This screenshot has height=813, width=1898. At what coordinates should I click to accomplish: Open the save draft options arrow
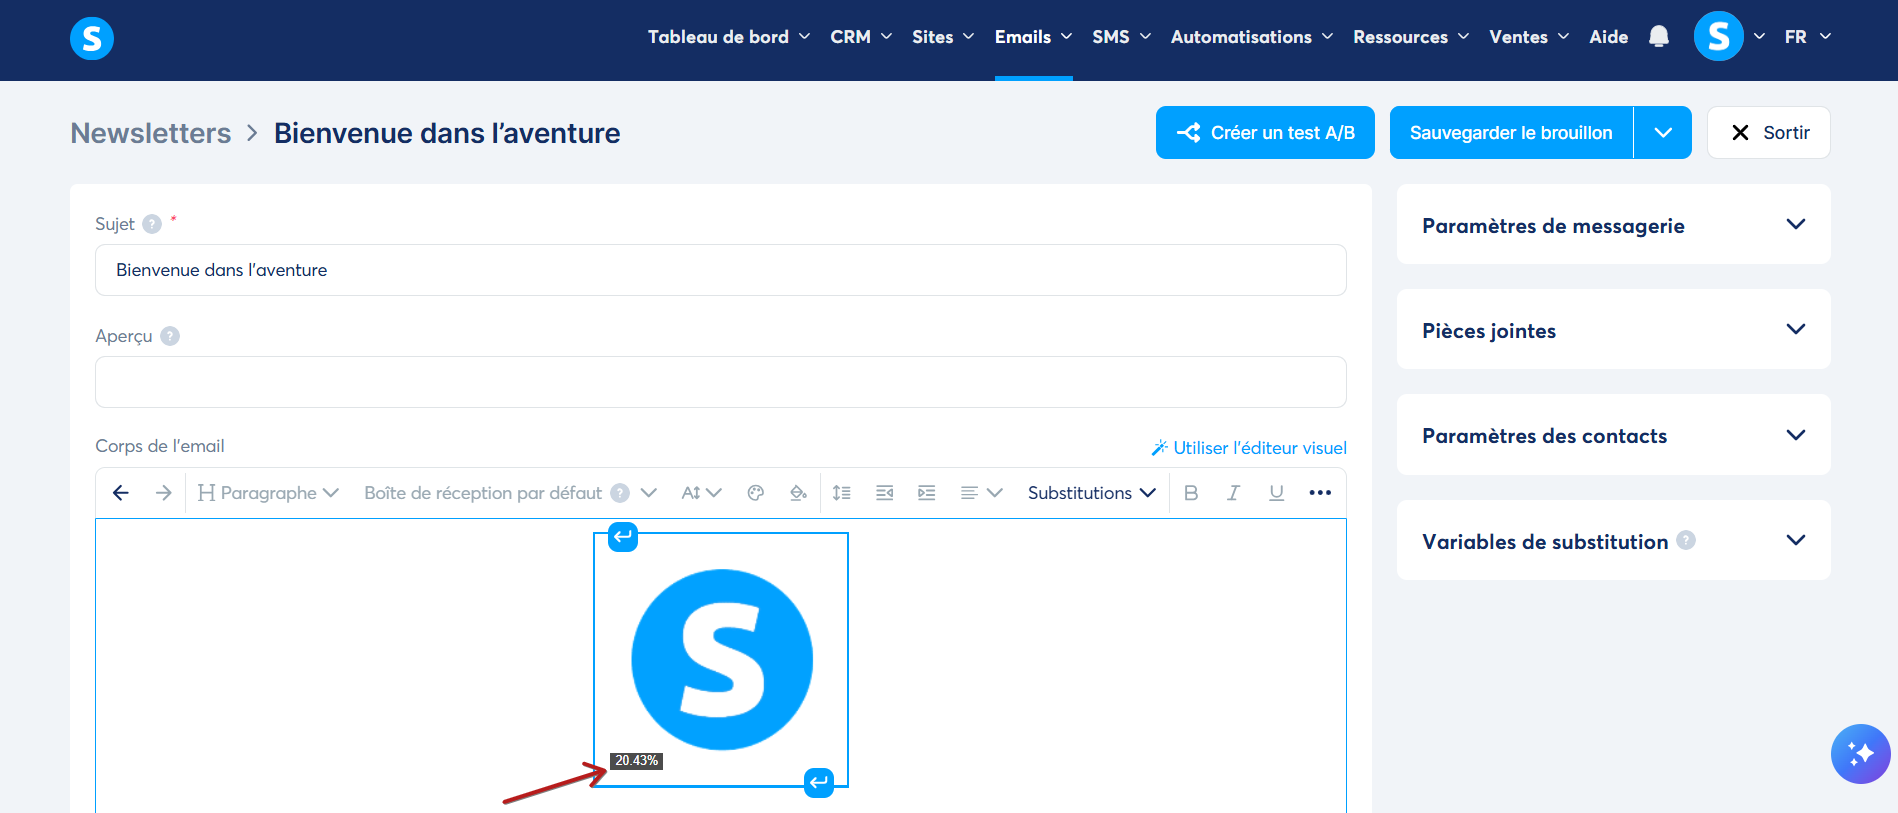coord(1663,132)
